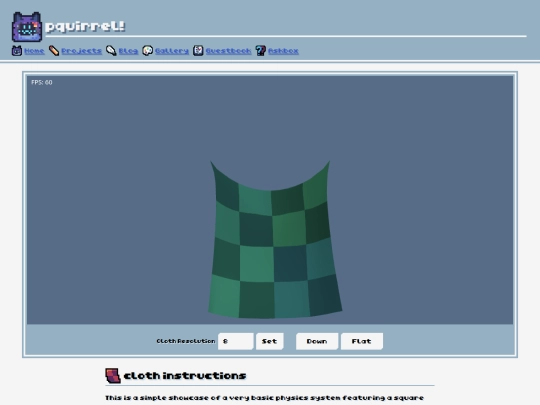The width and height of the screenshot is (540, 405).
Task: Click the FPS counter text
Action: click(x=42, y=82)
